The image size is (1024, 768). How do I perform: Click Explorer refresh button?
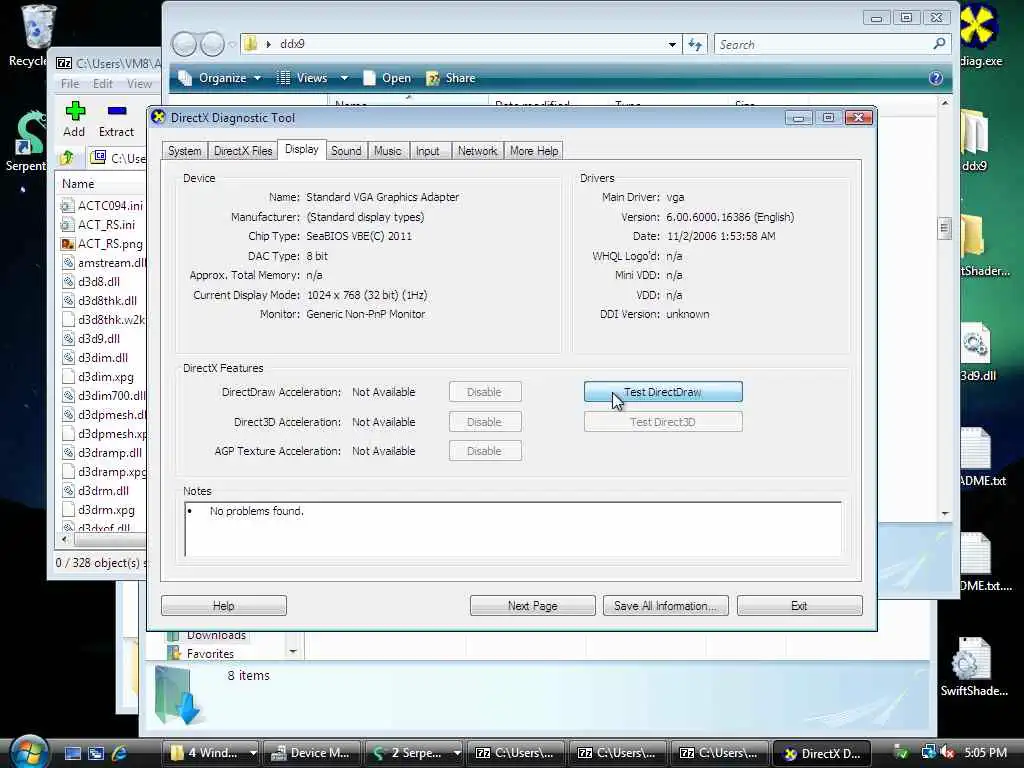[695, 44]
